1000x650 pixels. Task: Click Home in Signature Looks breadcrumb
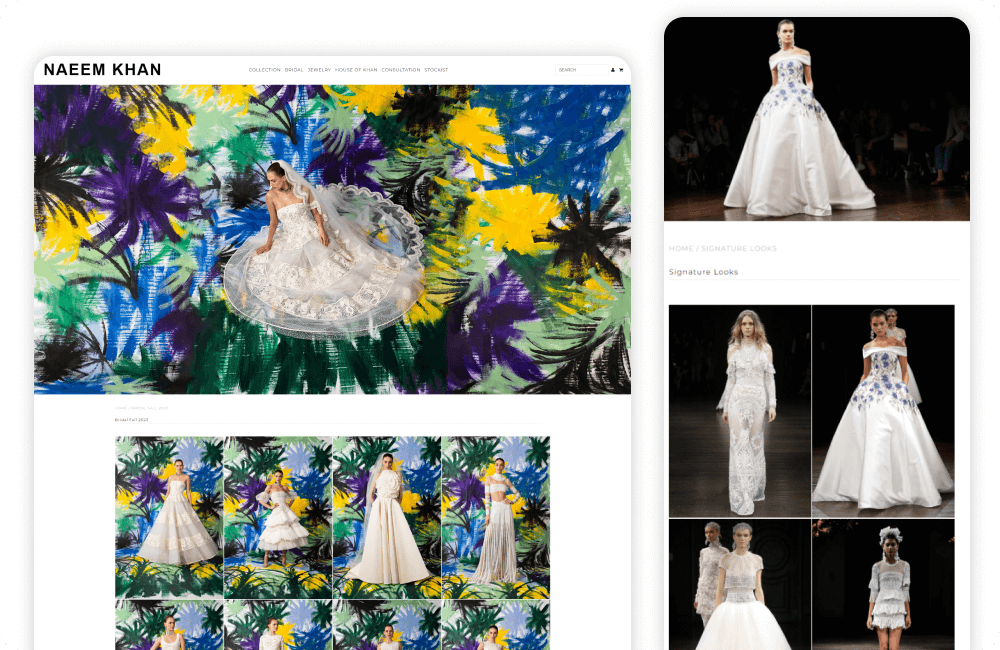pyautogui.click(x=680, y=248)
